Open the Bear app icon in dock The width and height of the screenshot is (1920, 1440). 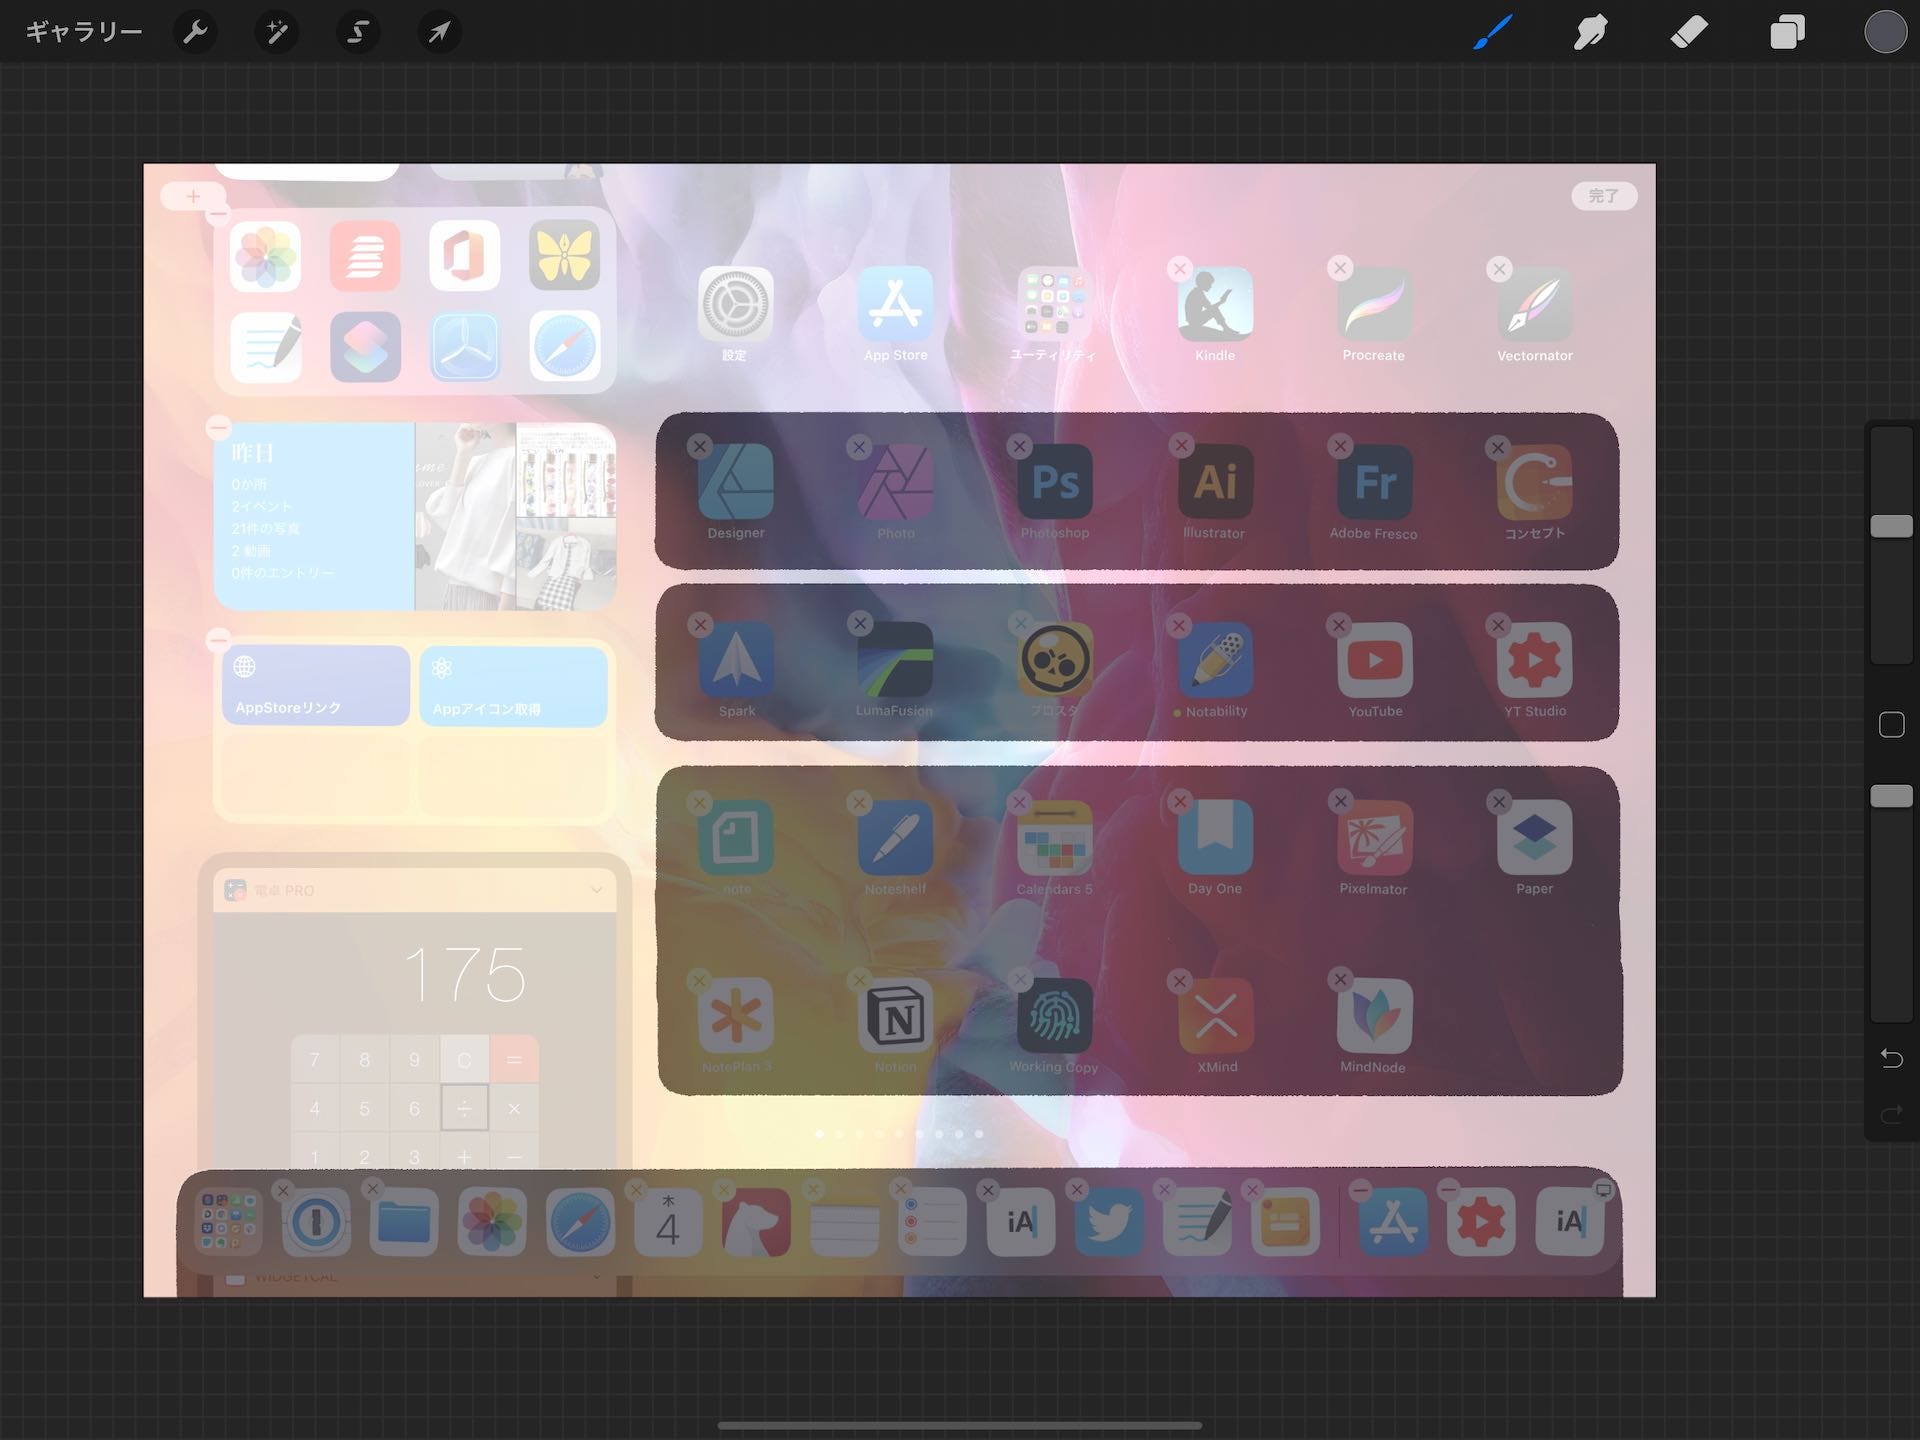756,1222
